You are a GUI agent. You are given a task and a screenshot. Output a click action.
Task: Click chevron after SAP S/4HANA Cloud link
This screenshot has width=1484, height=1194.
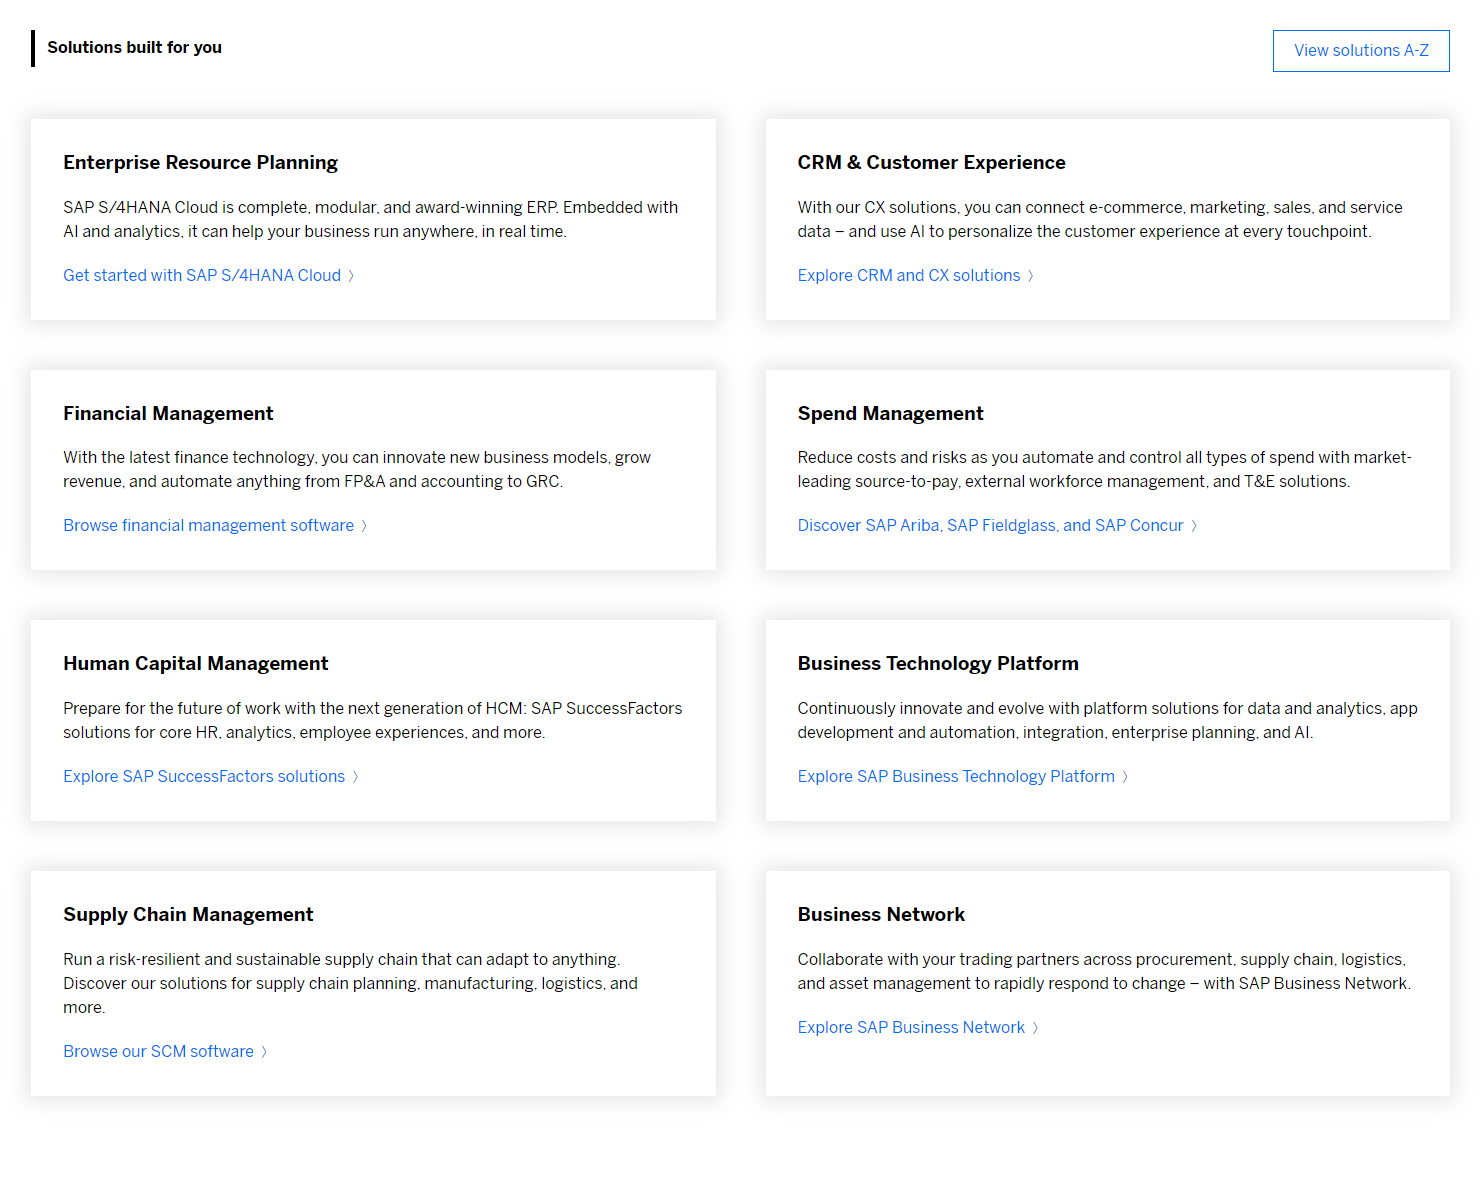click(x=351, y=276)
